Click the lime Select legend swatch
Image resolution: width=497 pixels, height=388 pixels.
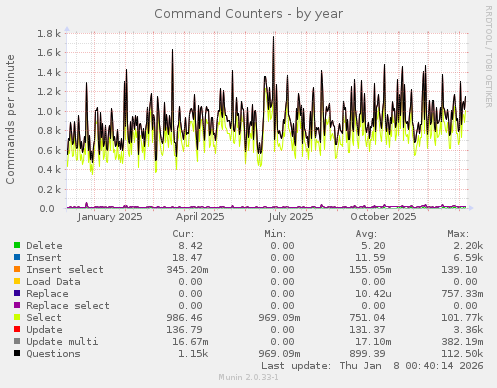17,317
